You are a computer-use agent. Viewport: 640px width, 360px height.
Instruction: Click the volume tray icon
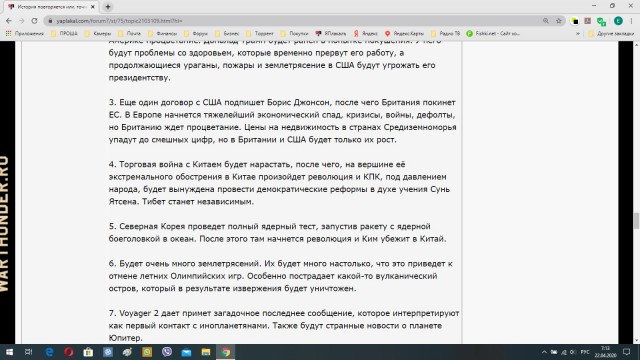(573, 352)
